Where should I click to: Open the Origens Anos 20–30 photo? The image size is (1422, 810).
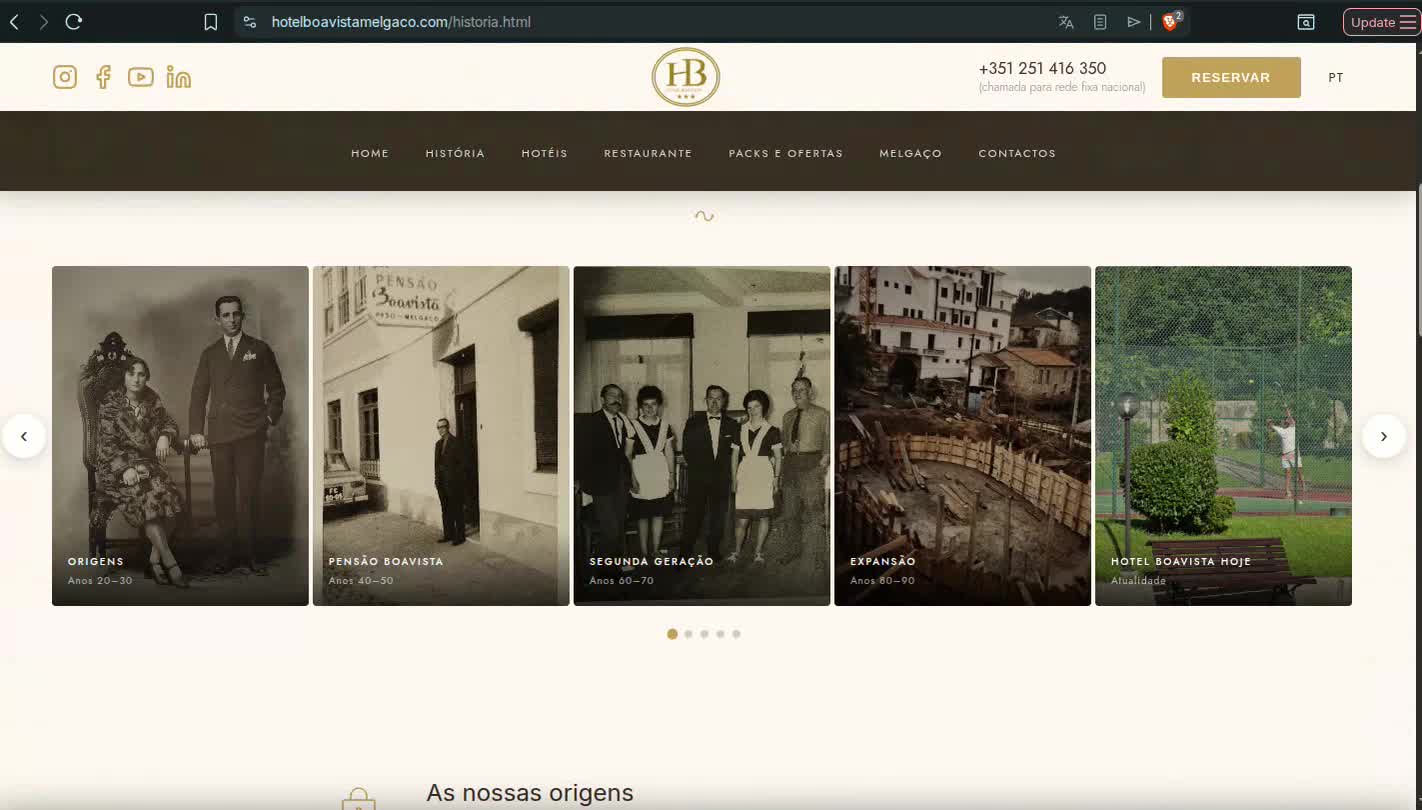(x=180, y=436)
